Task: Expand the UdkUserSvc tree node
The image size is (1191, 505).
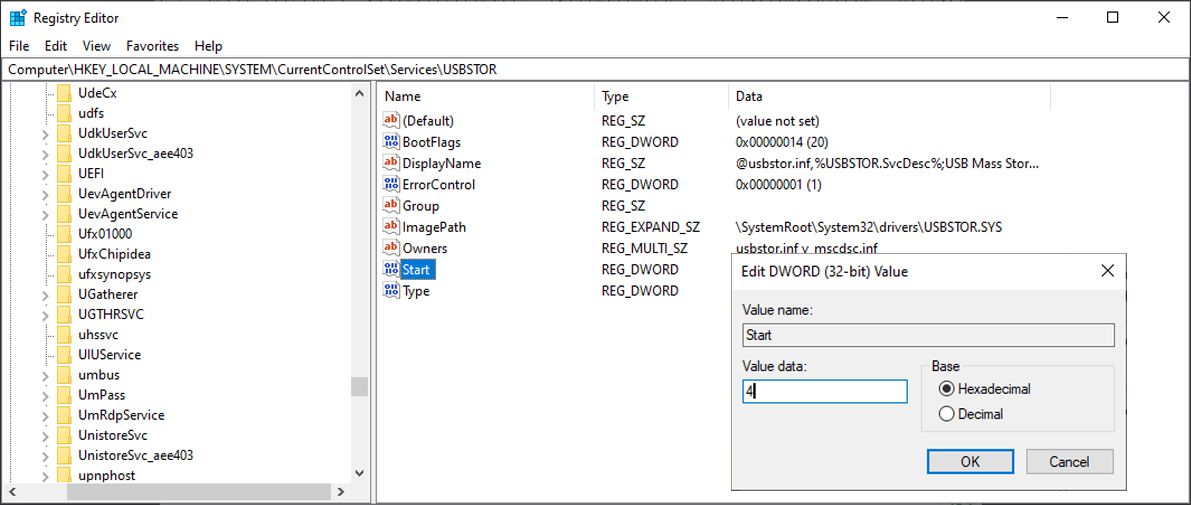Action: pyautogui.click(x=45, y=133)
